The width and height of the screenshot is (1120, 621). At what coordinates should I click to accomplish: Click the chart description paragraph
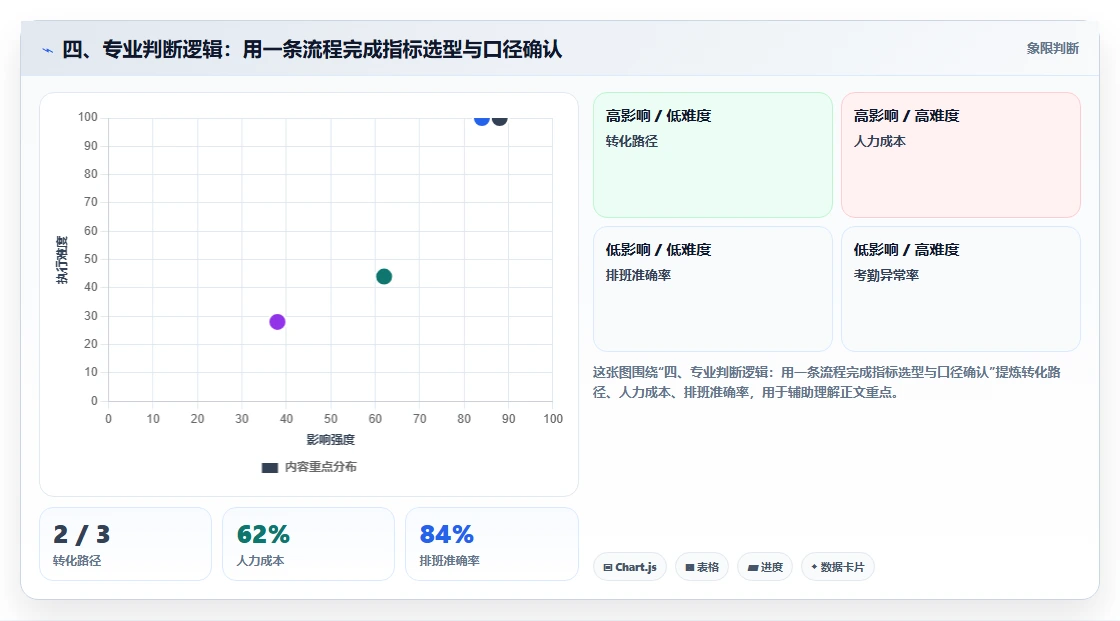click(826, 382)
